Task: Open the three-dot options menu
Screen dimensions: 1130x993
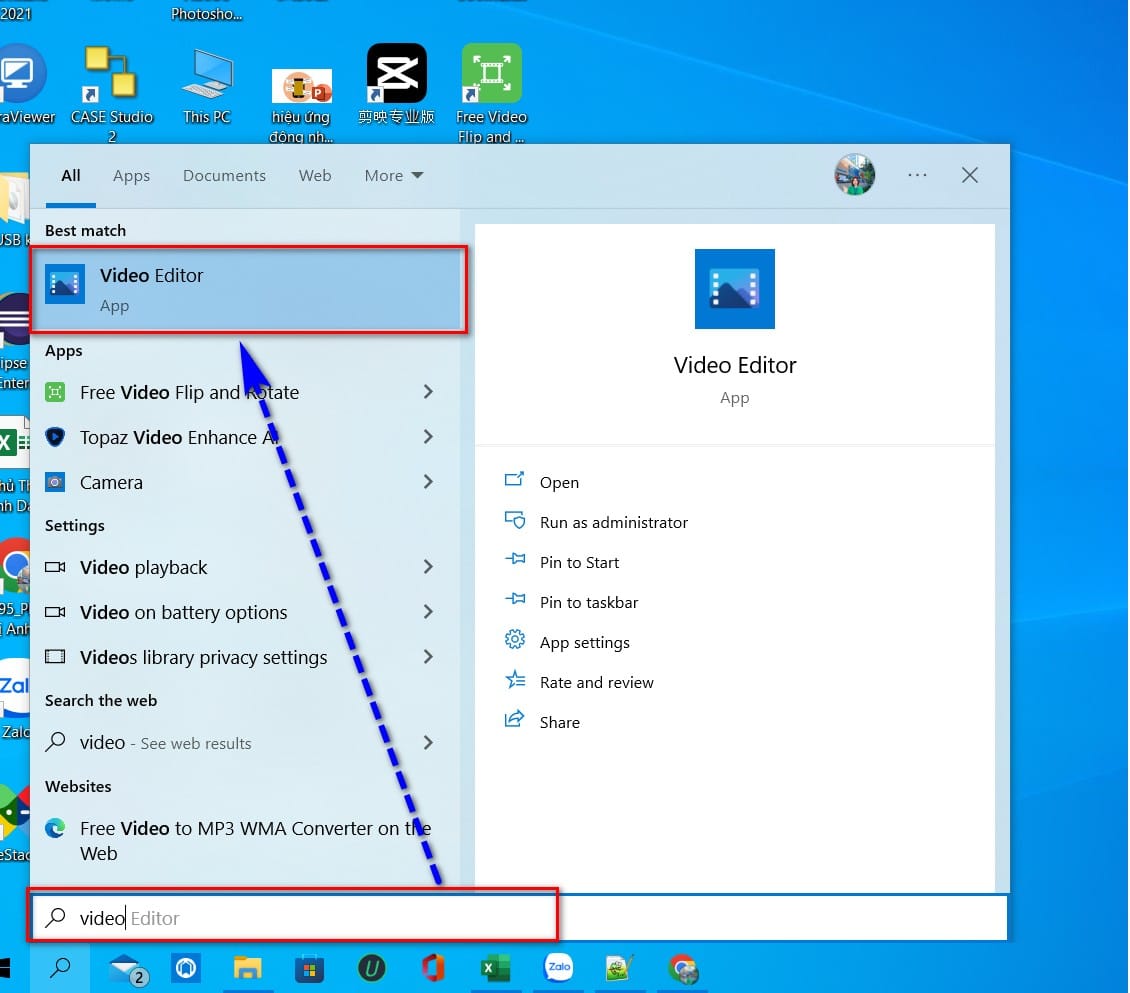Action: tap(917, 175)
